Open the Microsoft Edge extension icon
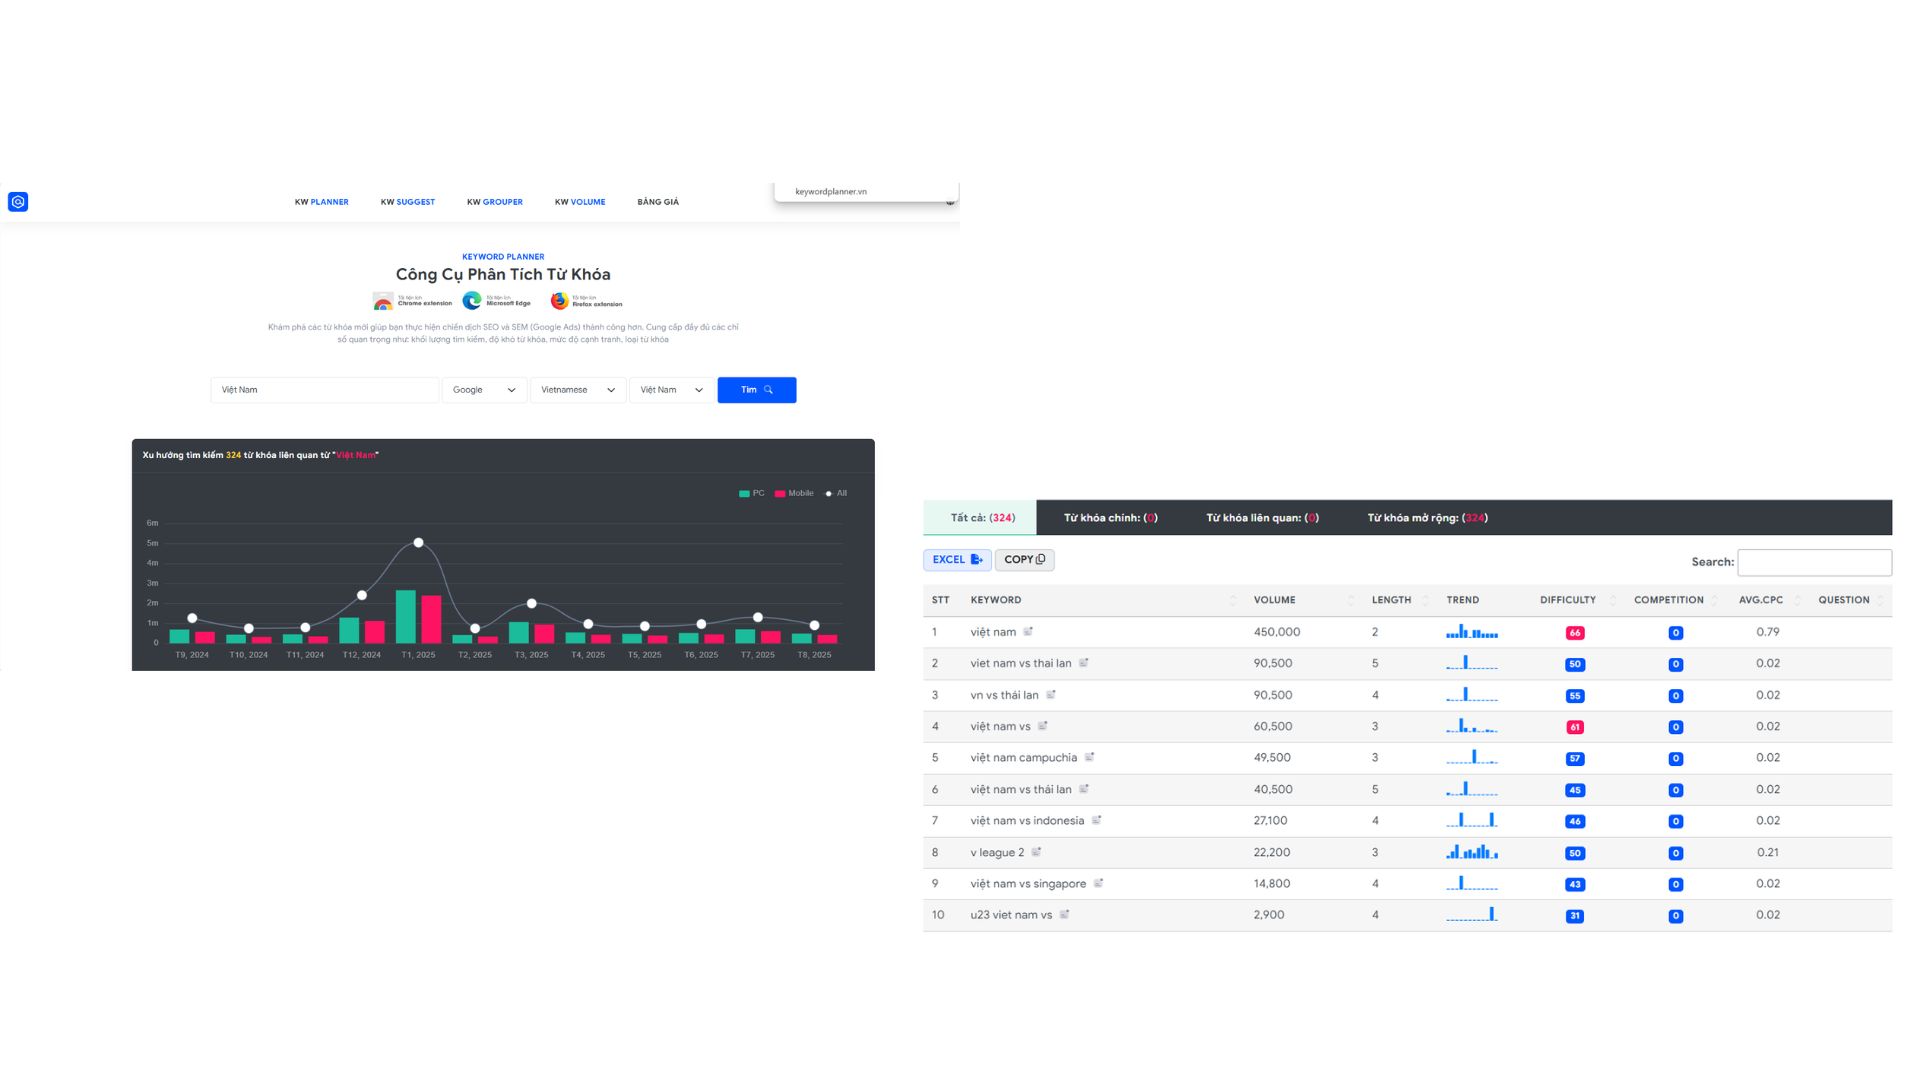 472,301
